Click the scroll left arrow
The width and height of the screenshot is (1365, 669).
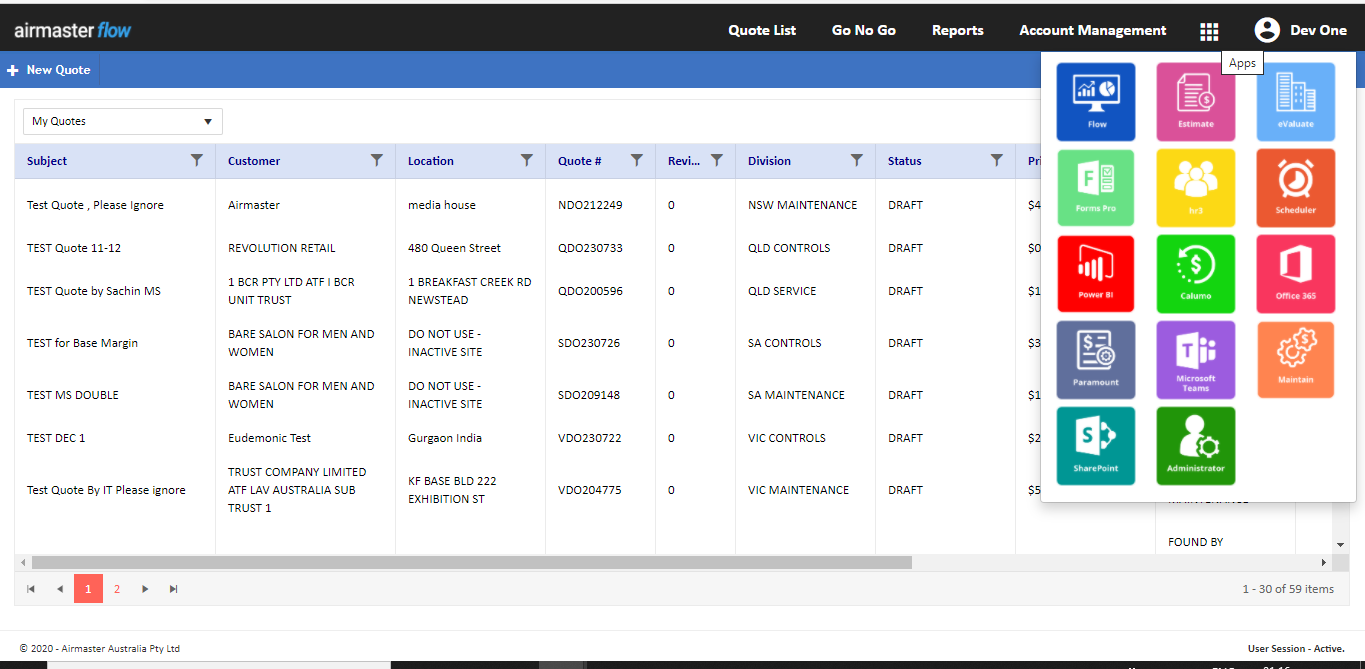click(23, 563)
